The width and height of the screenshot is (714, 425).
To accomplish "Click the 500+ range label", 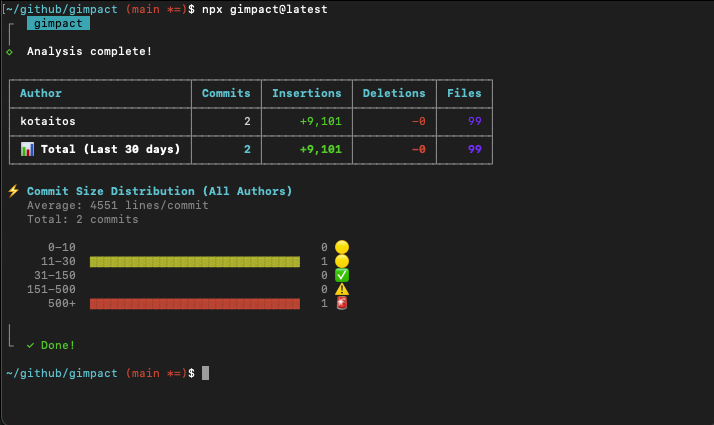I will [x=62, y=303].
